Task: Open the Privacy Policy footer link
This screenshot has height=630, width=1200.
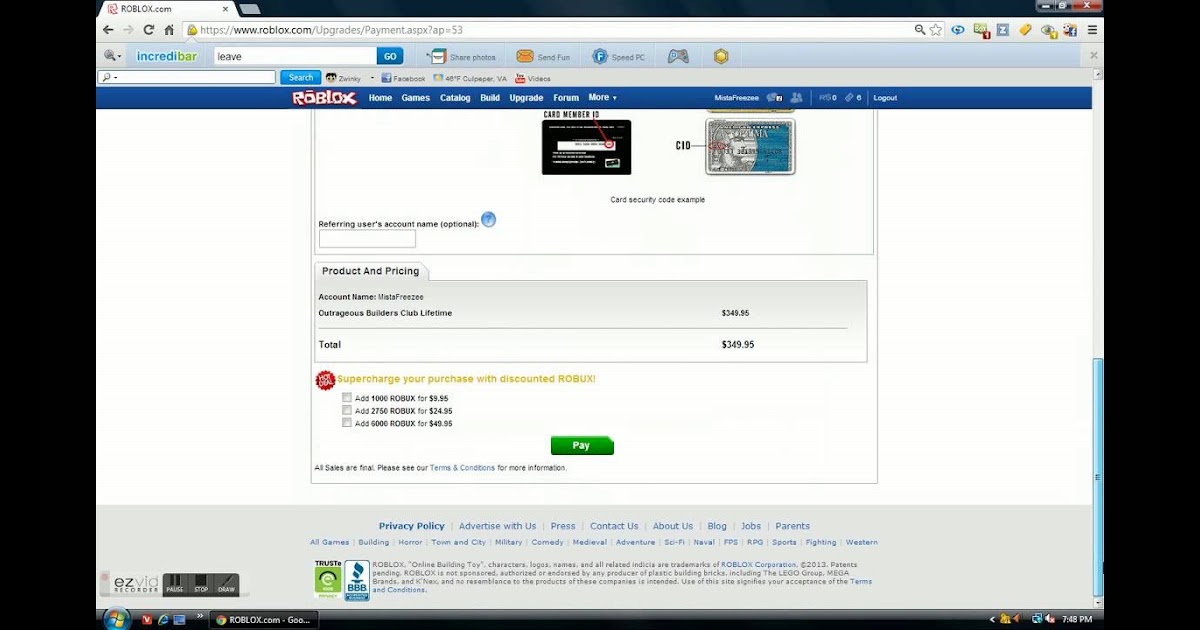Action: pos(411,526)
